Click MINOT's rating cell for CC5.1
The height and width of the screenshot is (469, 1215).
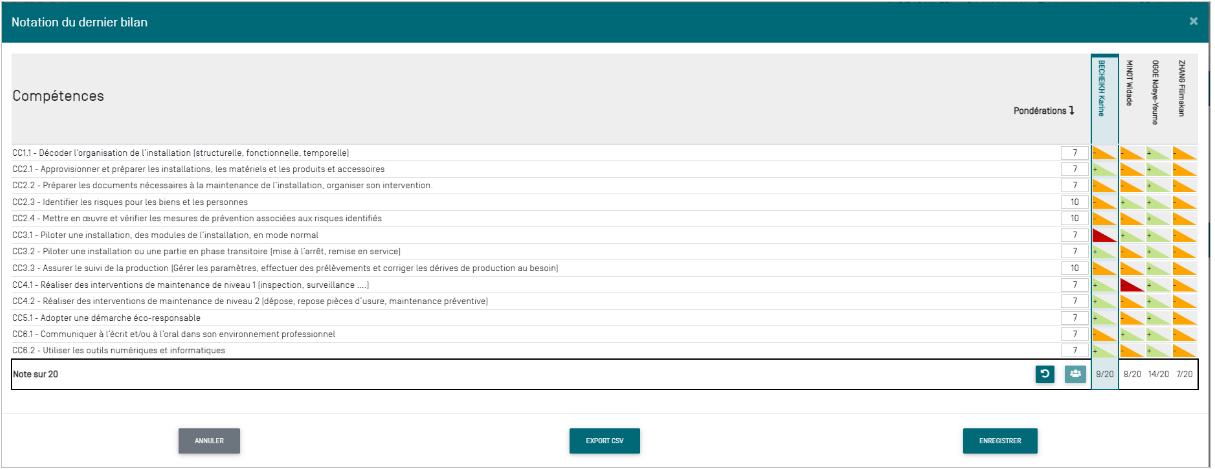coord(1131,317)
